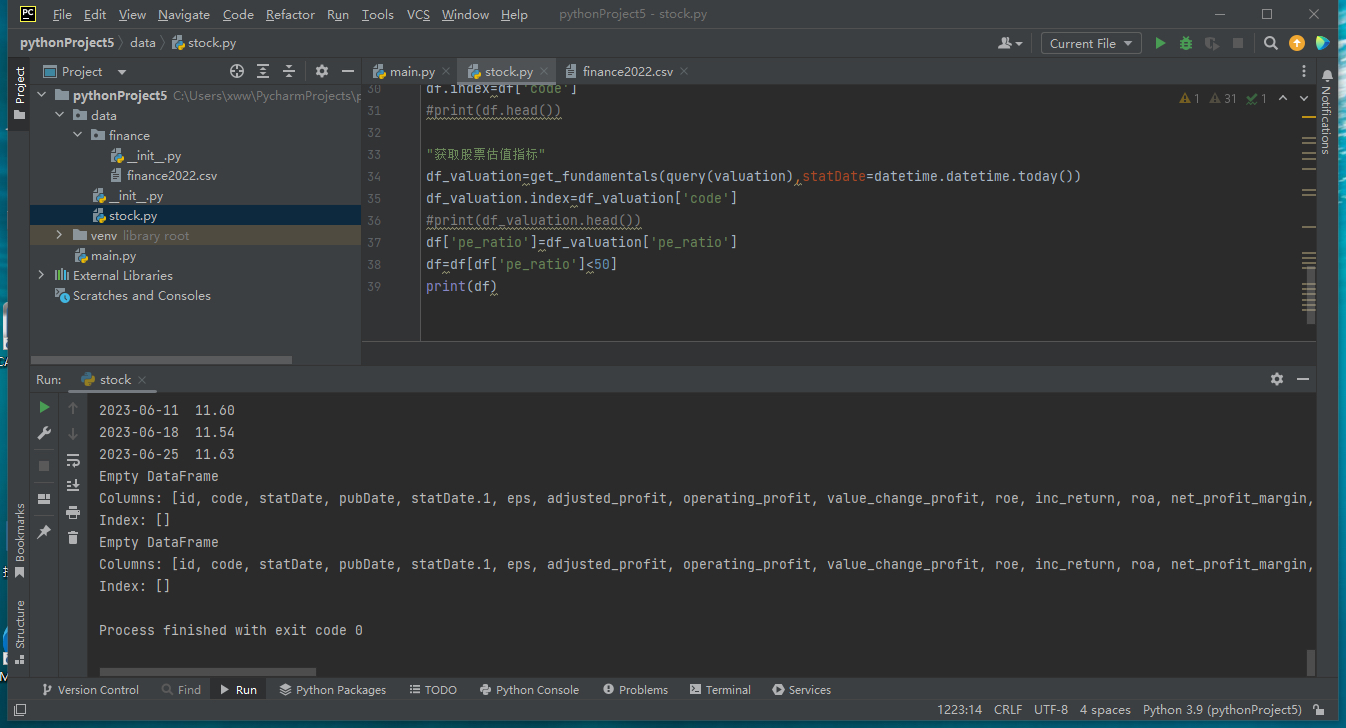Click the Run console horizontal scrollbar
This screenshot has height=728, width=1346.
[208, 672]
